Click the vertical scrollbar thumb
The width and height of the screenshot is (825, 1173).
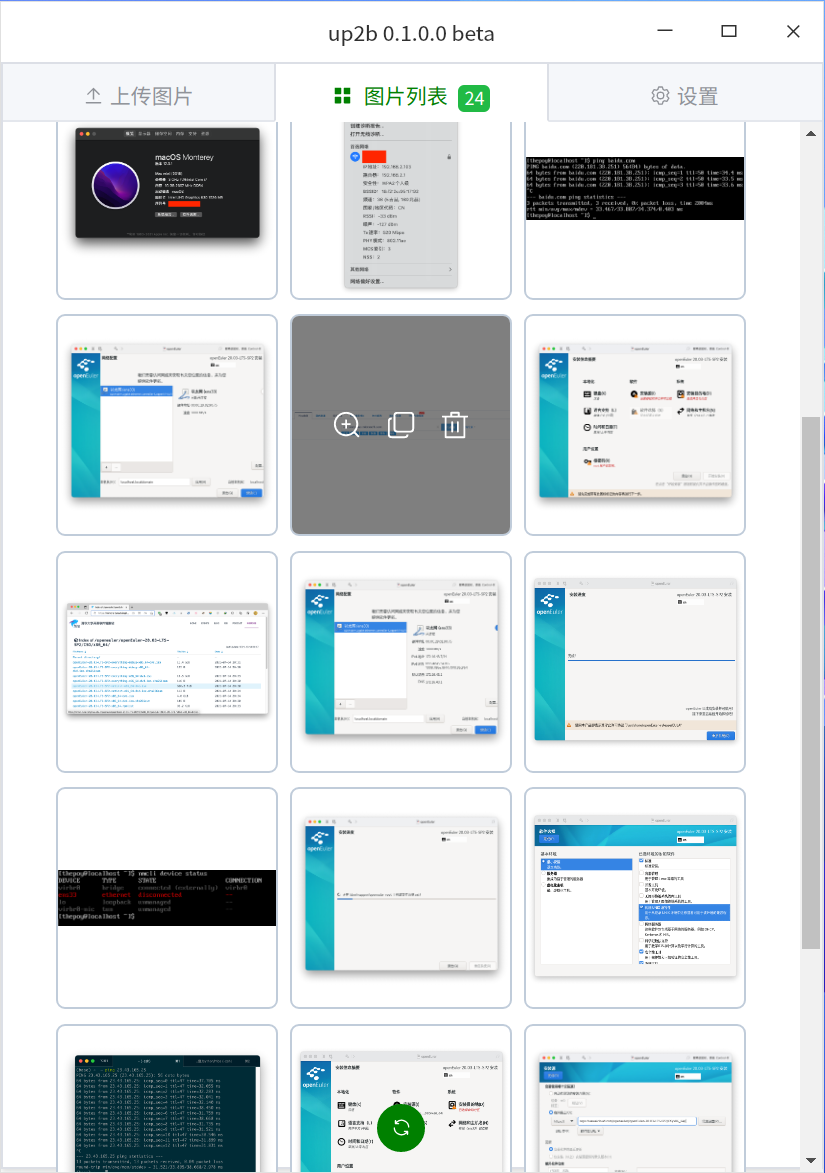tap(811, 683)
